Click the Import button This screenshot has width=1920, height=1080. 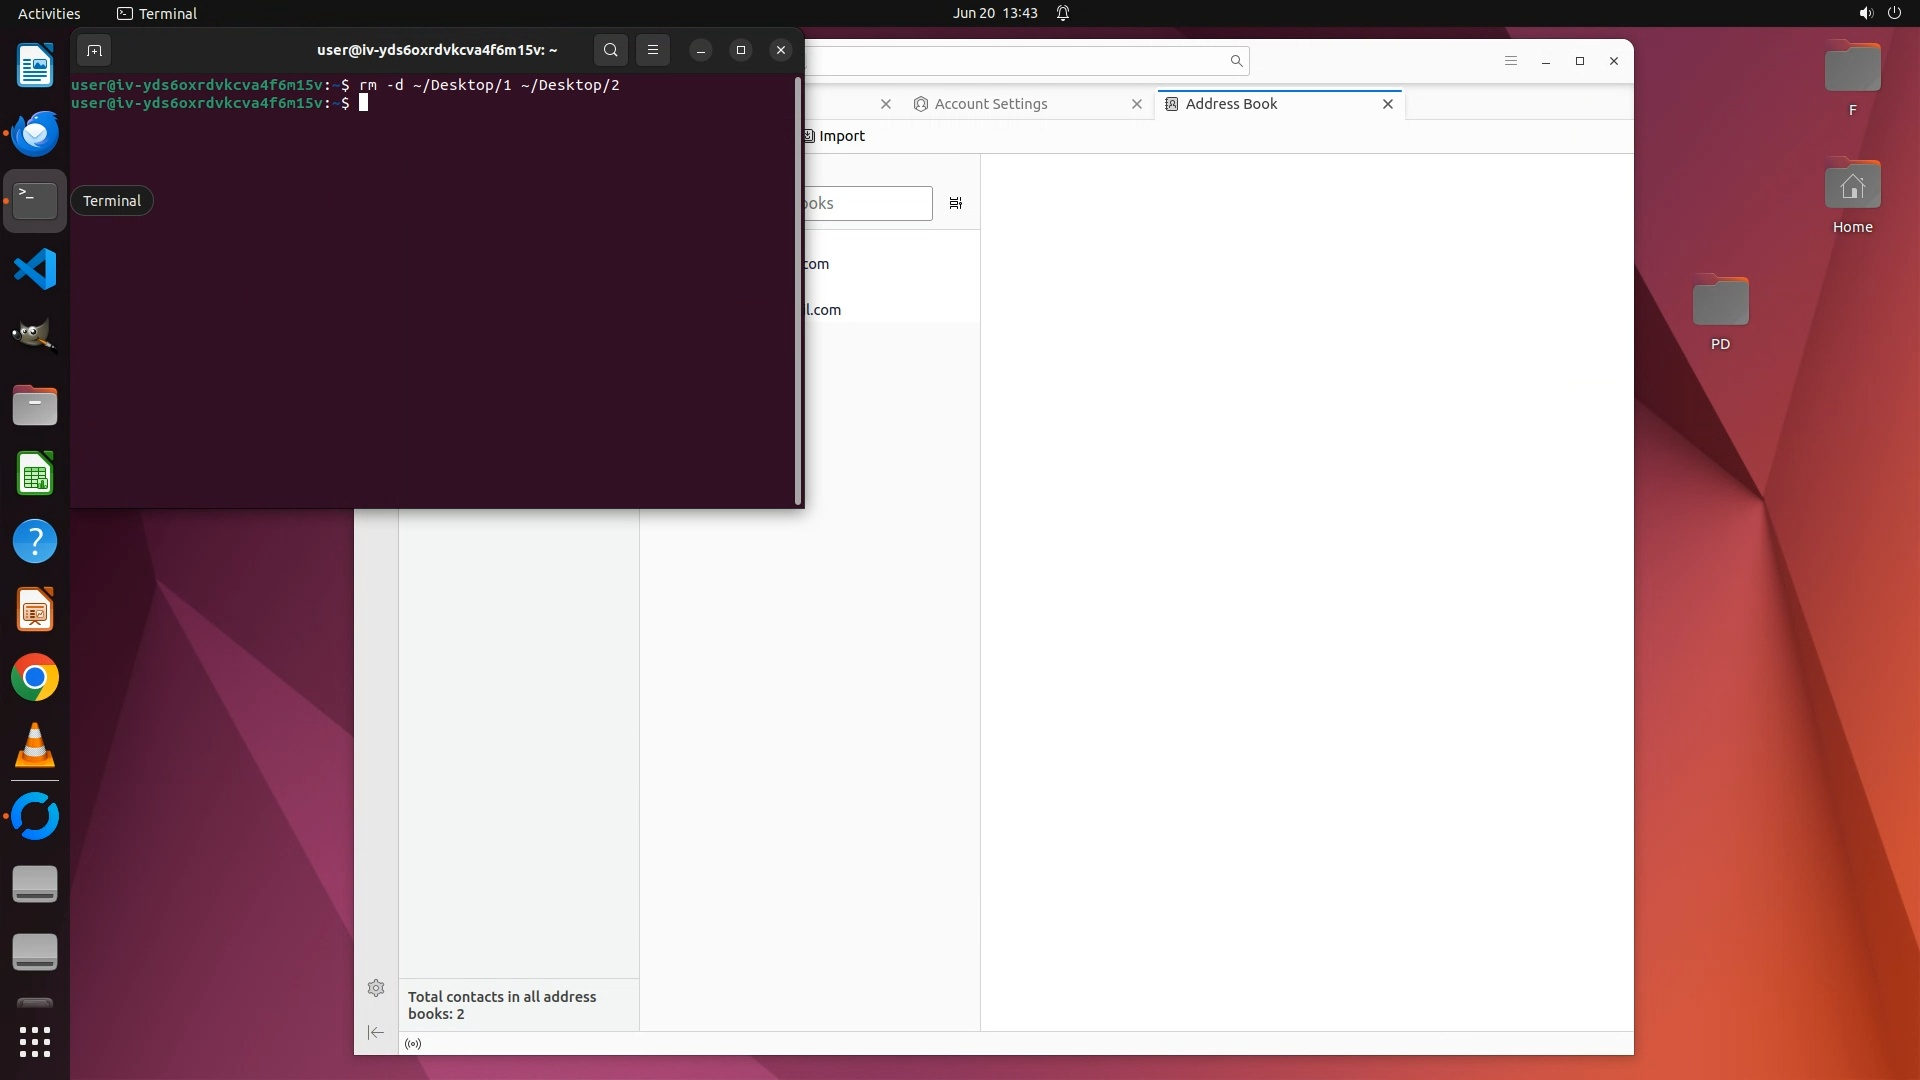pos(835,136)
